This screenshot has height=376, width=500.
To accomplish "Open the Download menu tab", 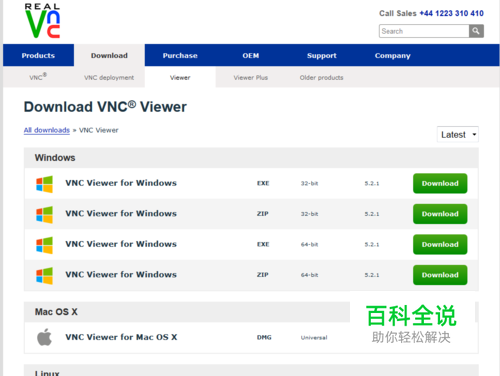I will tap(109, 55).
